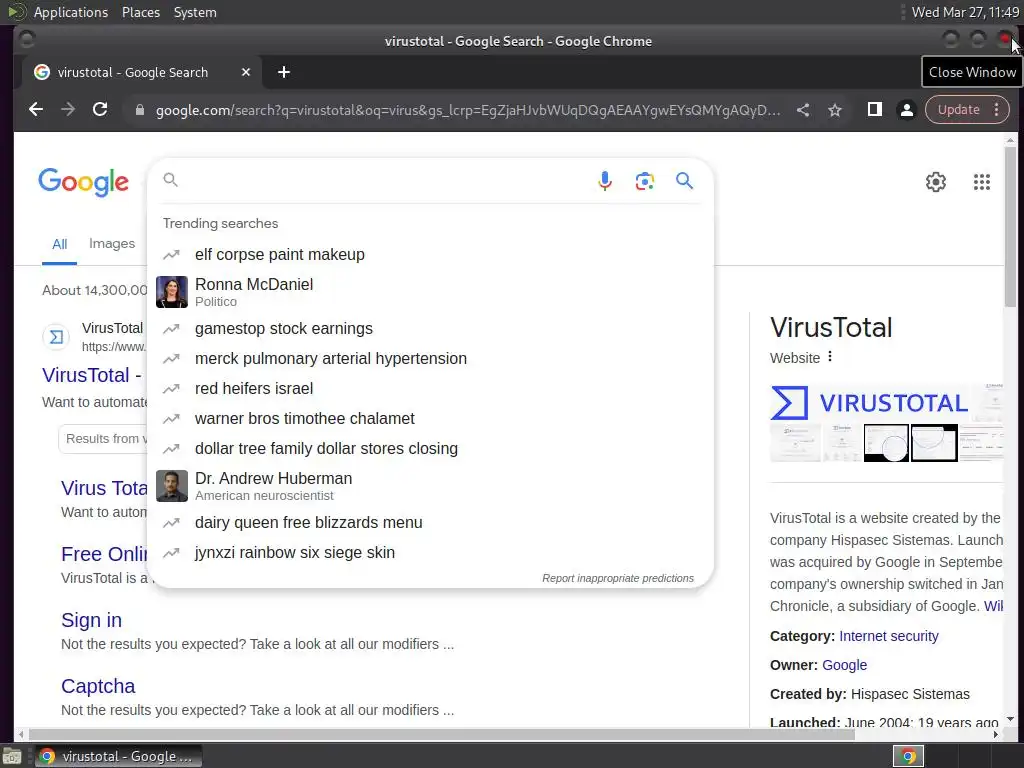Image resolution: width=1024 pixels, height=768 pixels.
Task: Reload the current page
Action: [100, 110]
